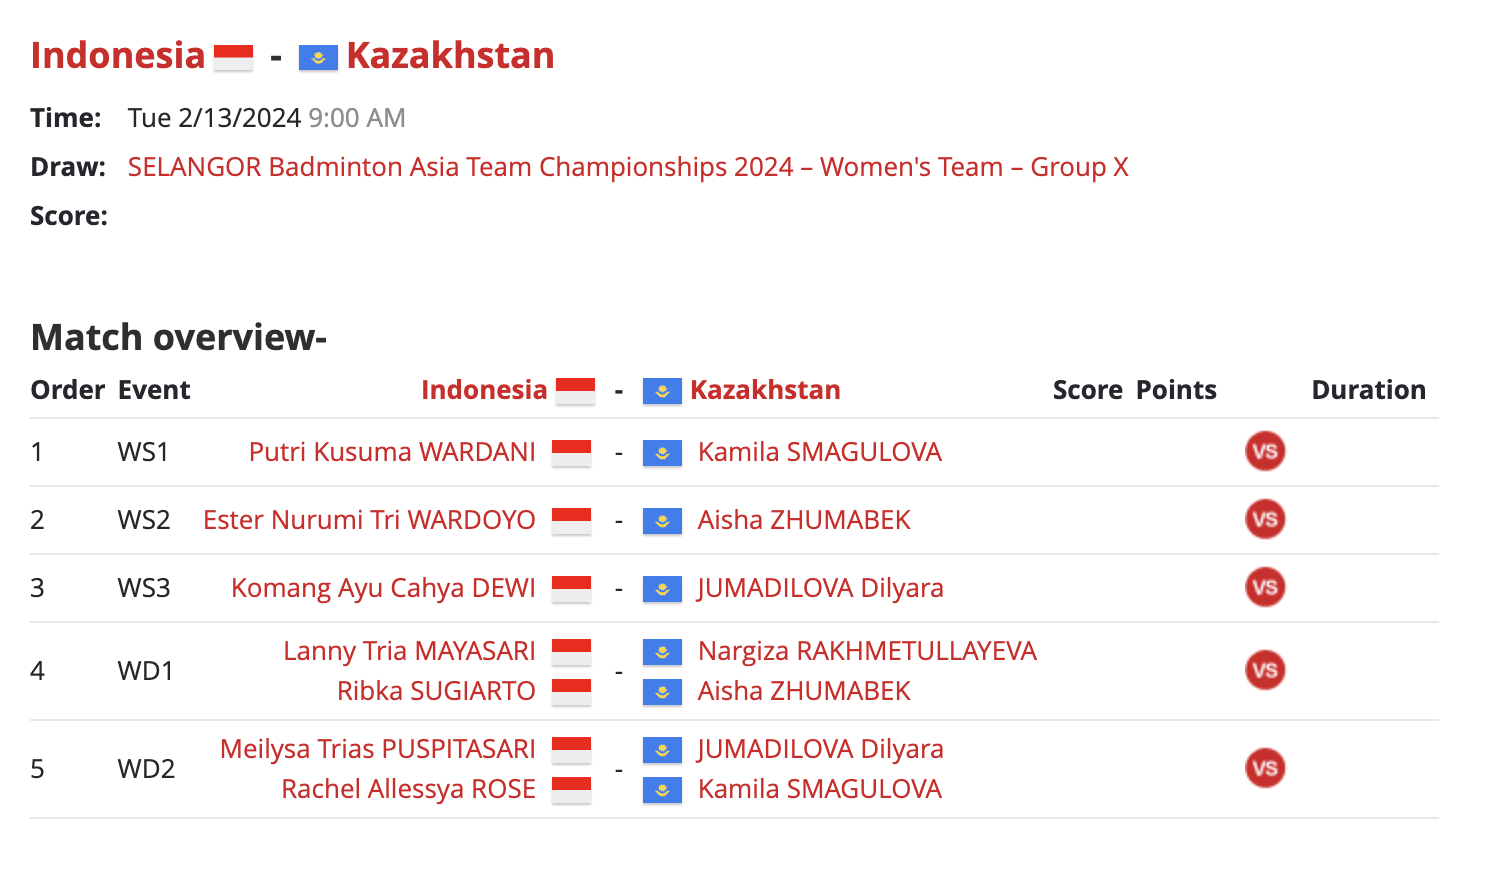Click the VS icon for WS3 match
The width and height of the screenshot is (1488, 876).
1265,587
